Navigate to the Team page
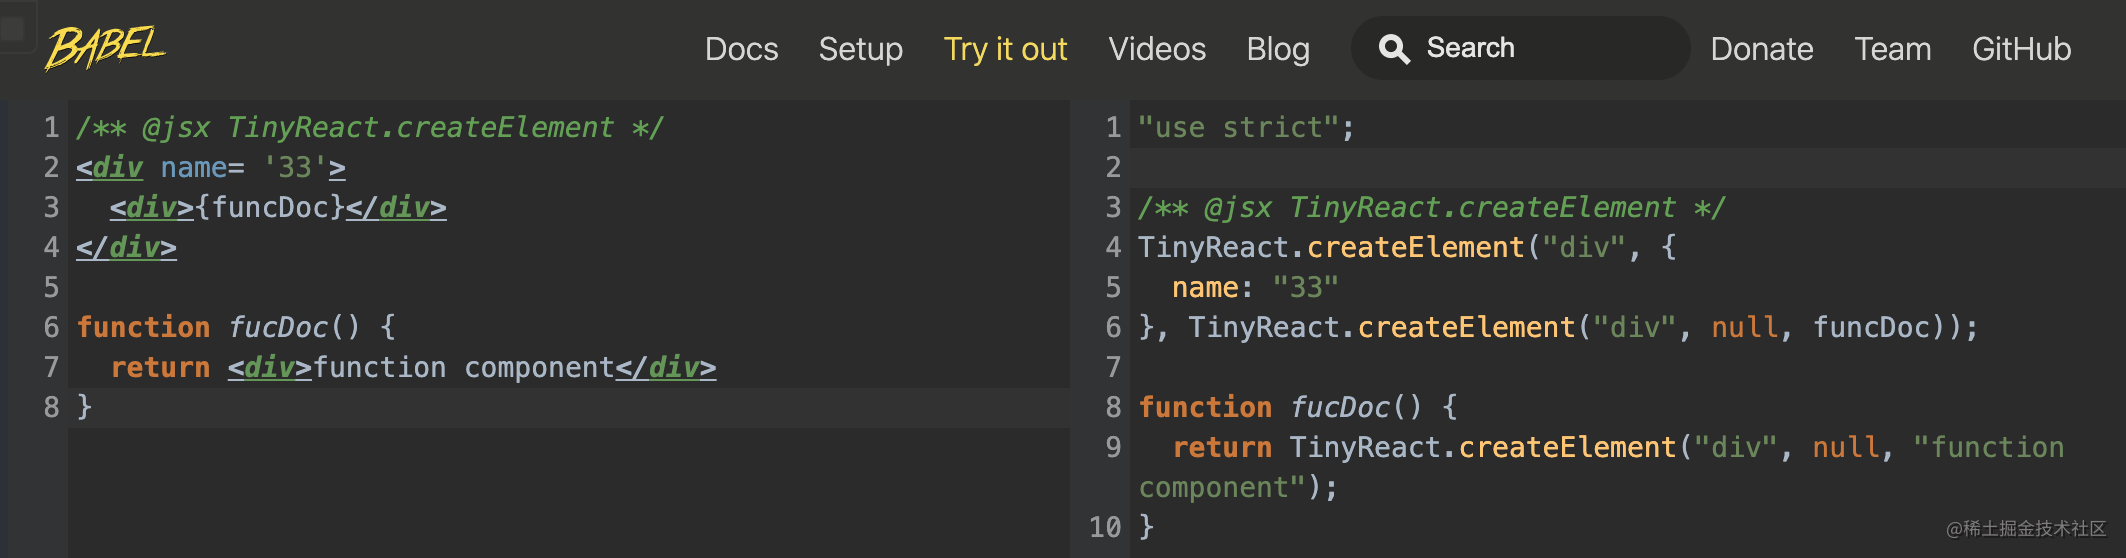2126x558 pixels. [1892, 49]
